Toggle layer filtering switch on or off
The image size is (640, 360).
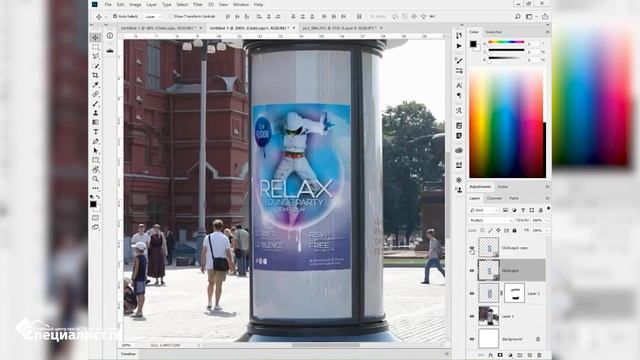(548, 209)
